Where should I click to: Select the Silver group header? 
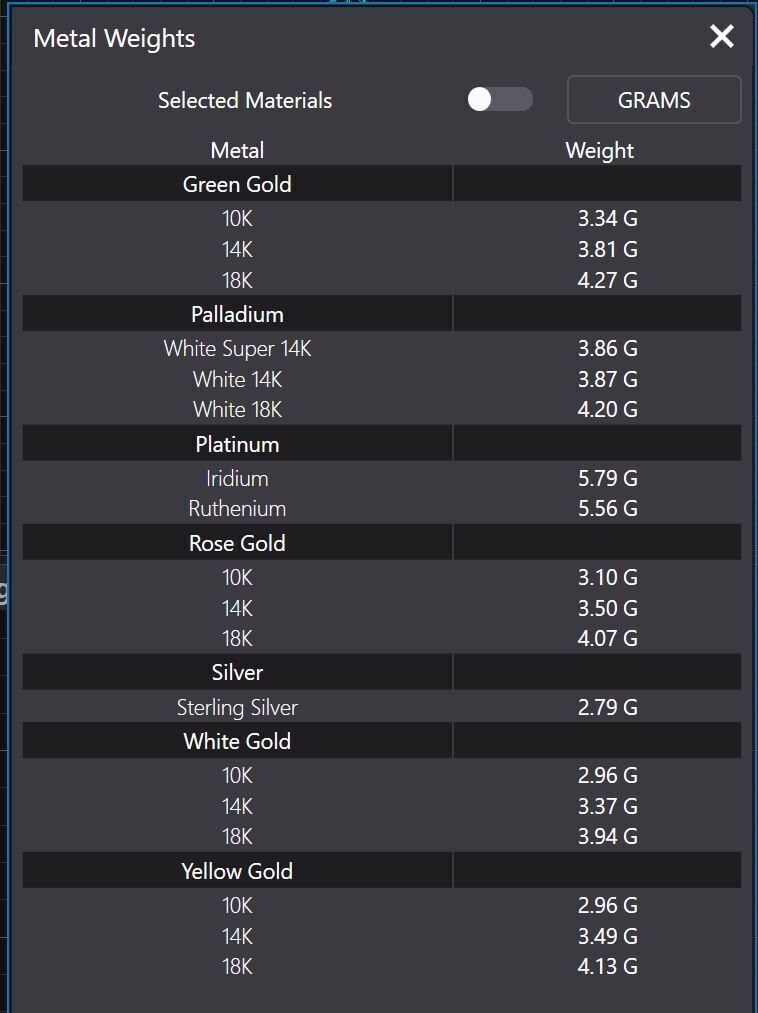tap(237, 672)
